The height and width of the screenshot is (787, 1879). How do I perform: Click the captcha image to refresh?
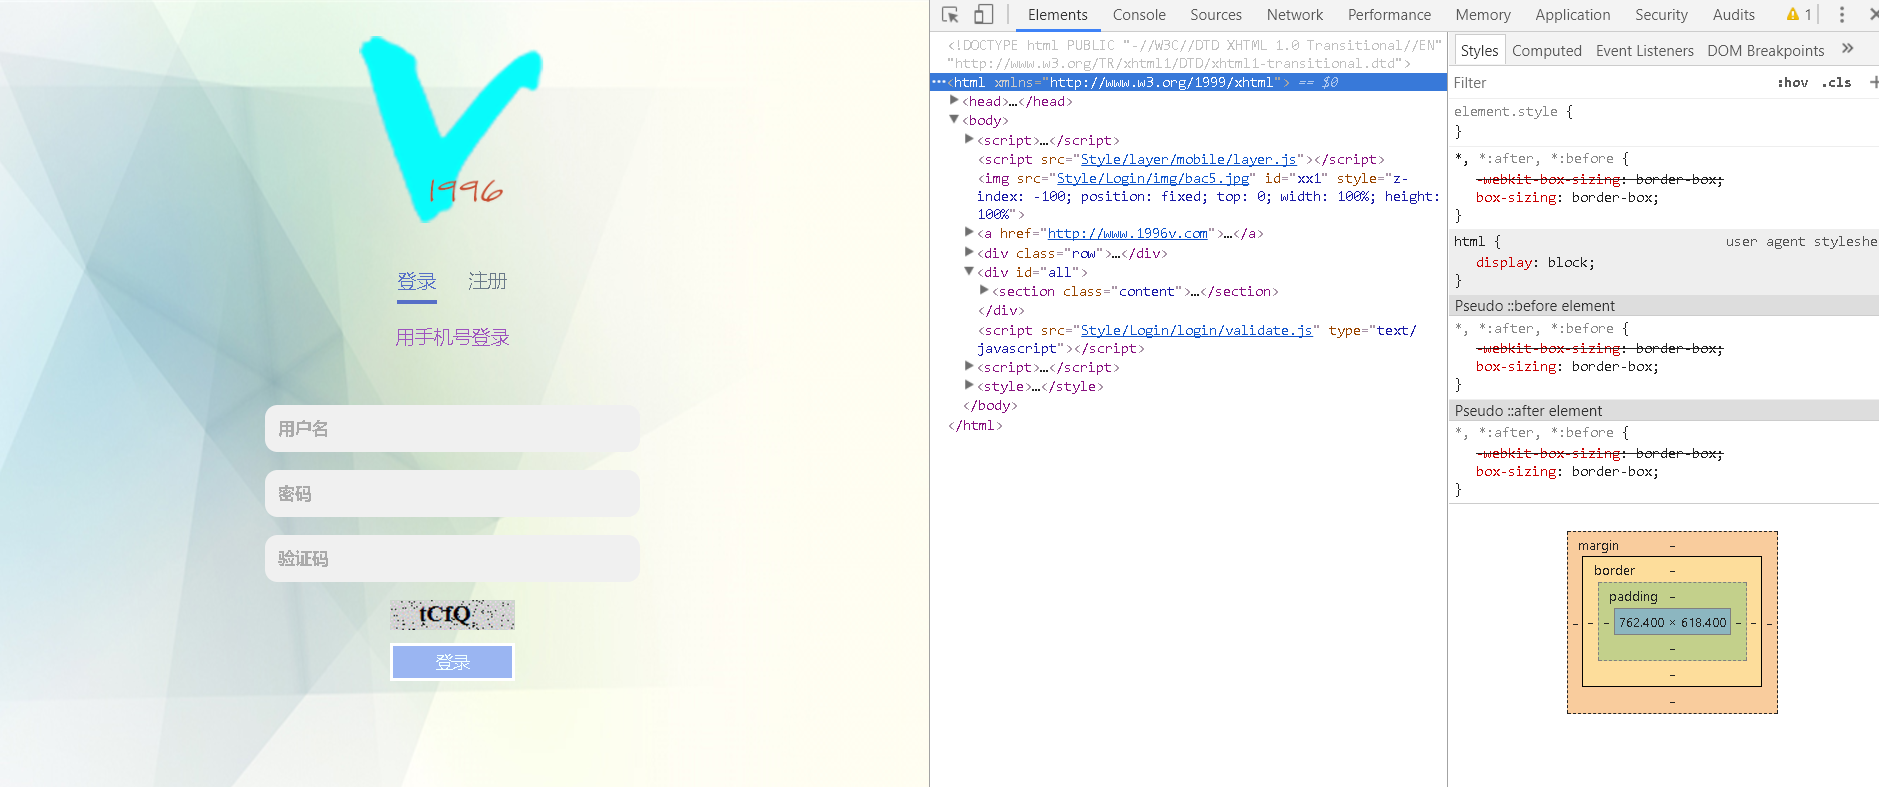click(x=452, y=614)
